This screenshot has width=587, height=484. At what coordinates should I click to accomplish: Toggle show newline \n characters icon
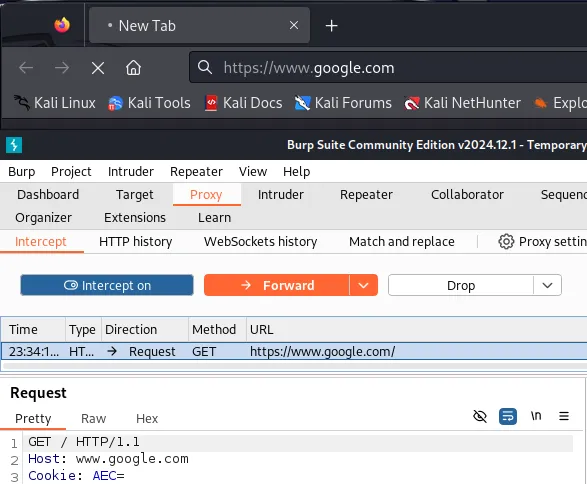(536, 416)
